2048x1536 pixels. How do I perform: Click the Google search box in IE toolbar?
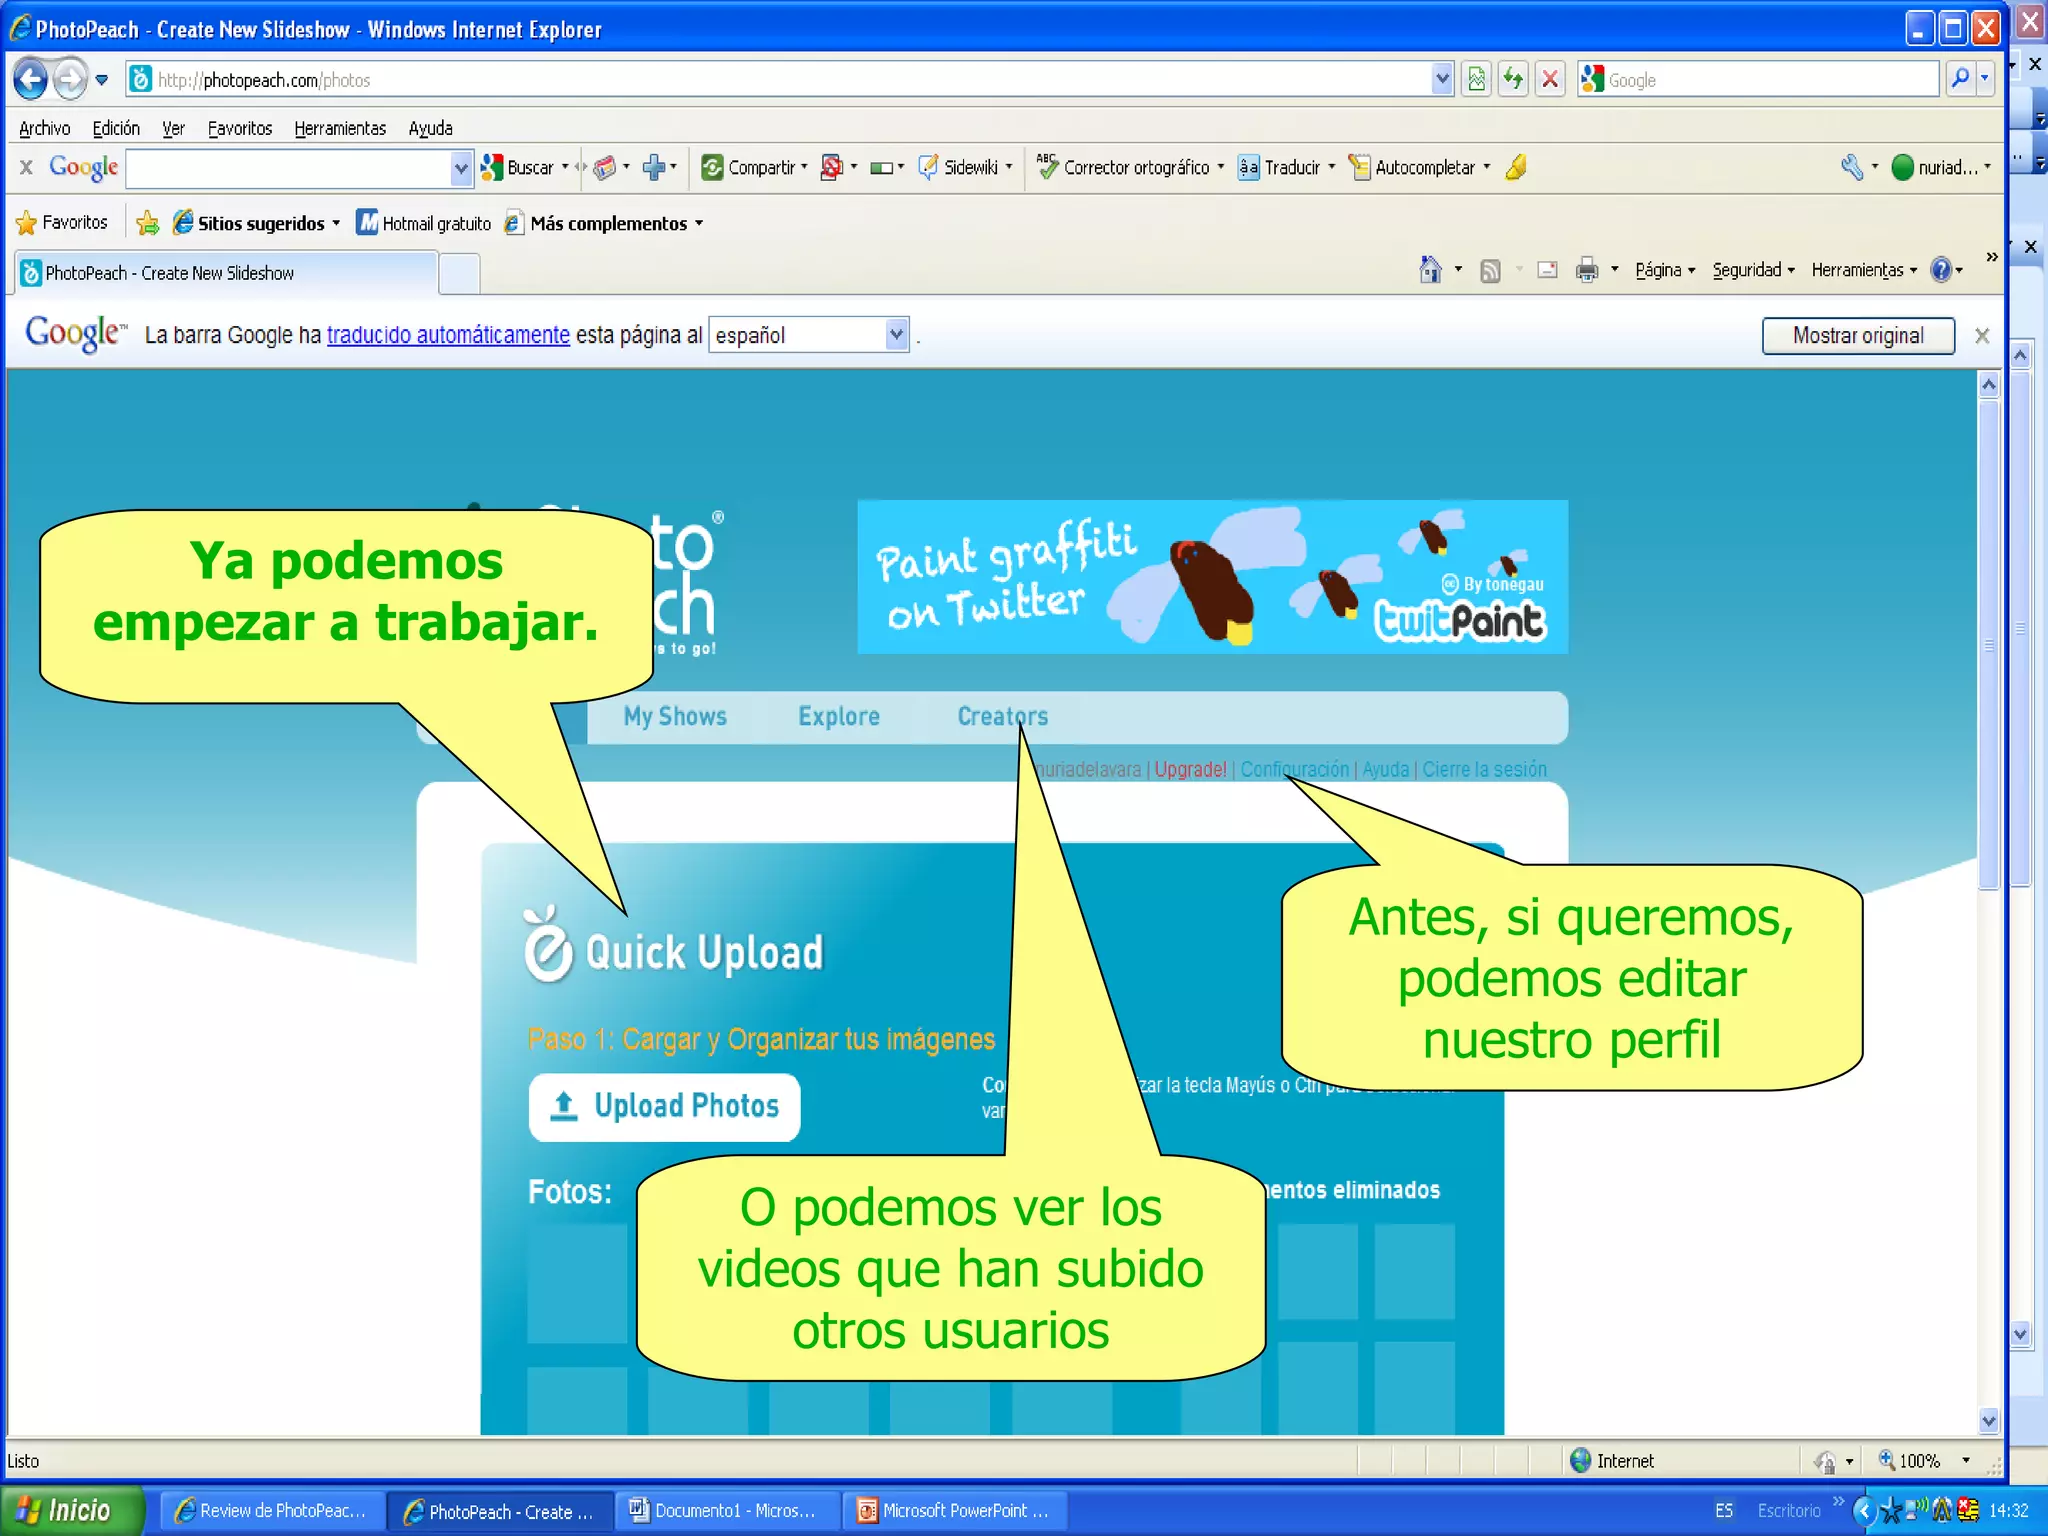pos(1759,80)
